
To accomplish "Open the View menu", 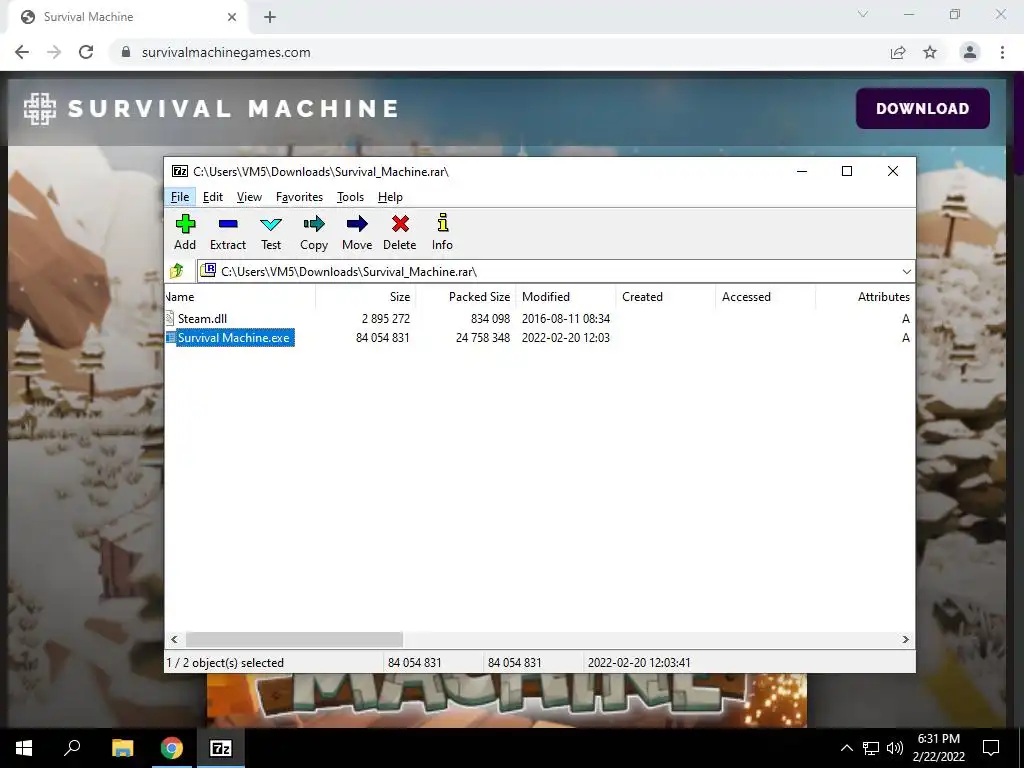I will pyautogui.click(x=249, y=197).
